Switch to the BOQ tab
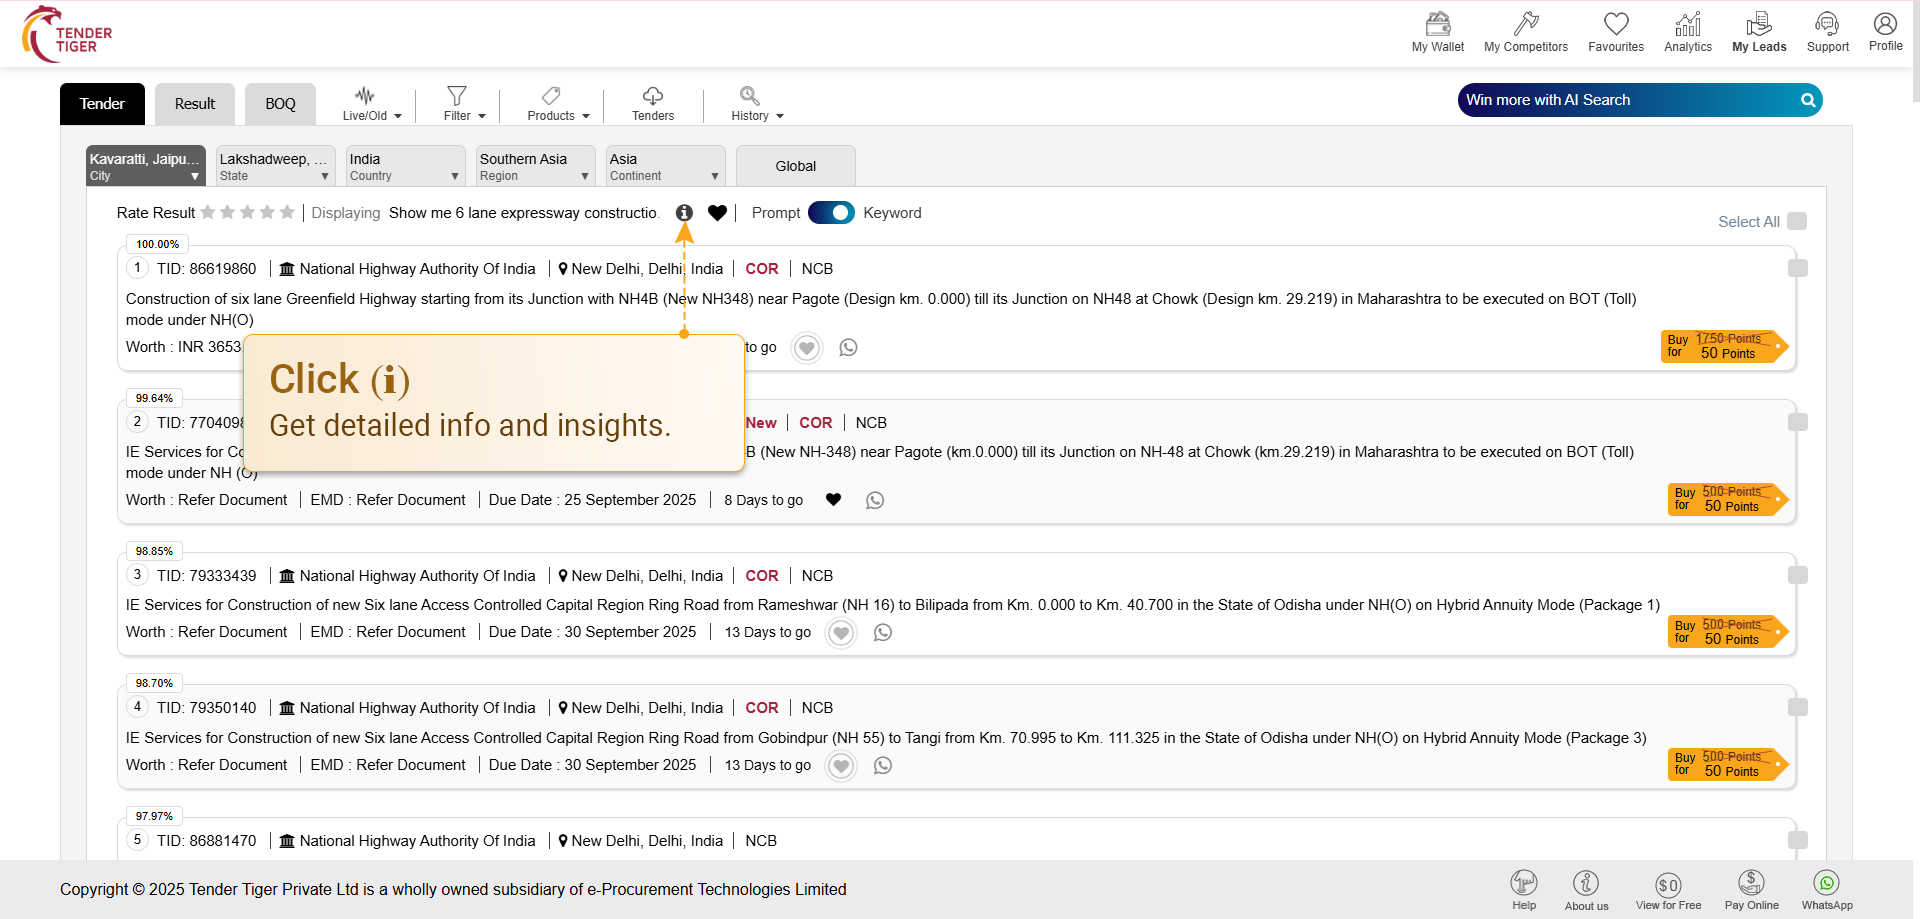 (x=280, y=104)
